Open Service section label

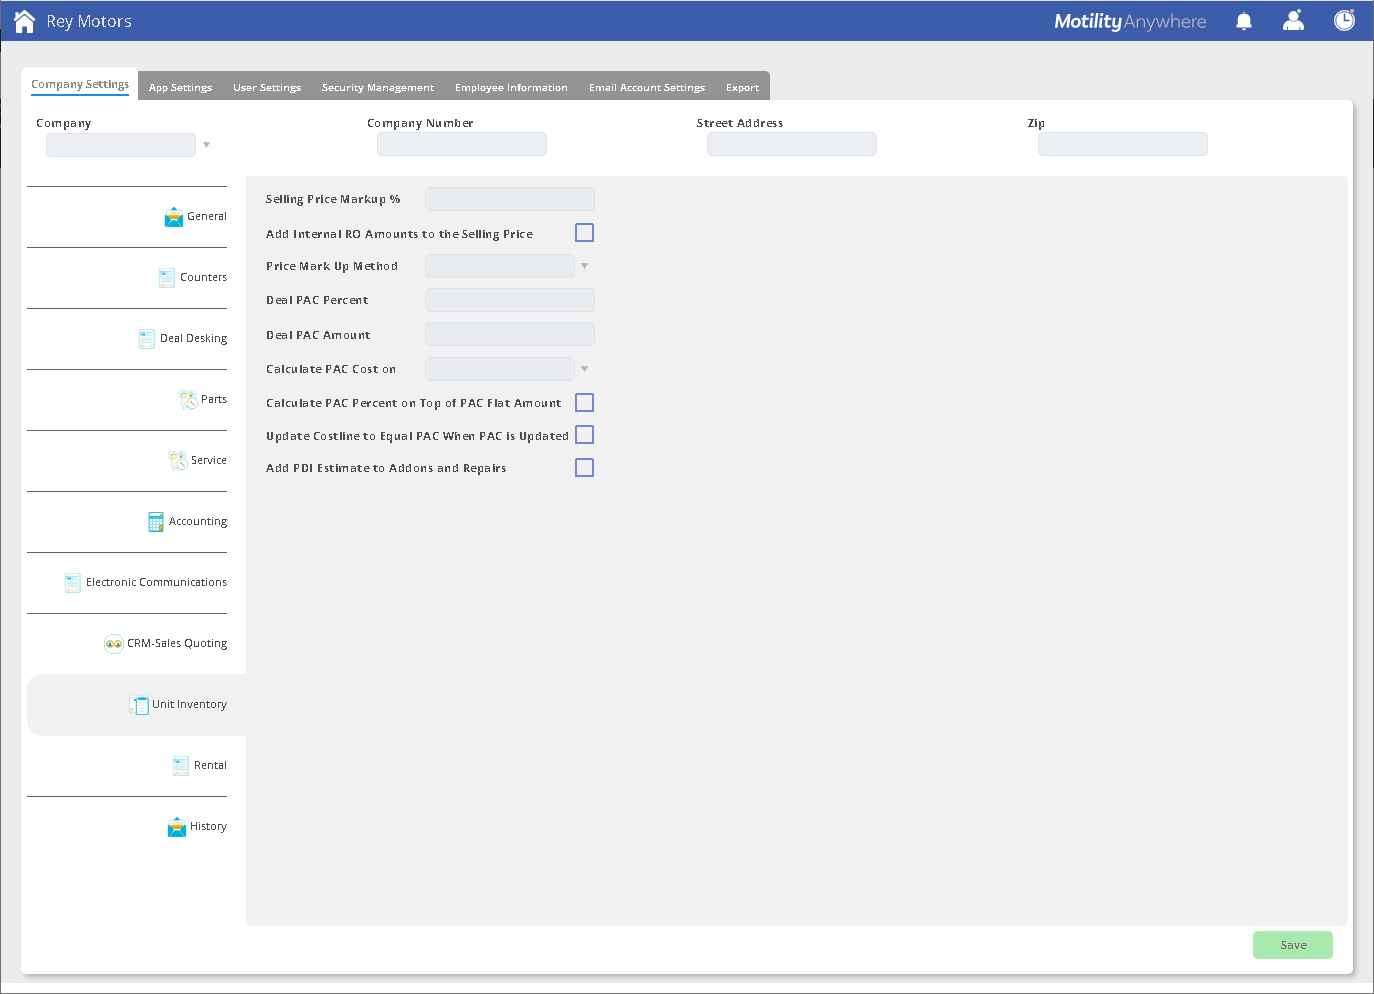pyautogui.click(x=209, y=461)
